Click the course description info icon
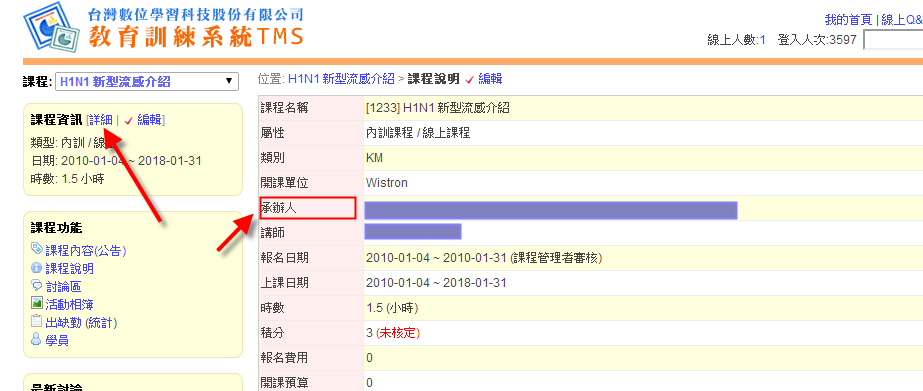Image resolution: width=923 pixels, height=391 pixels. click(36, 269)
